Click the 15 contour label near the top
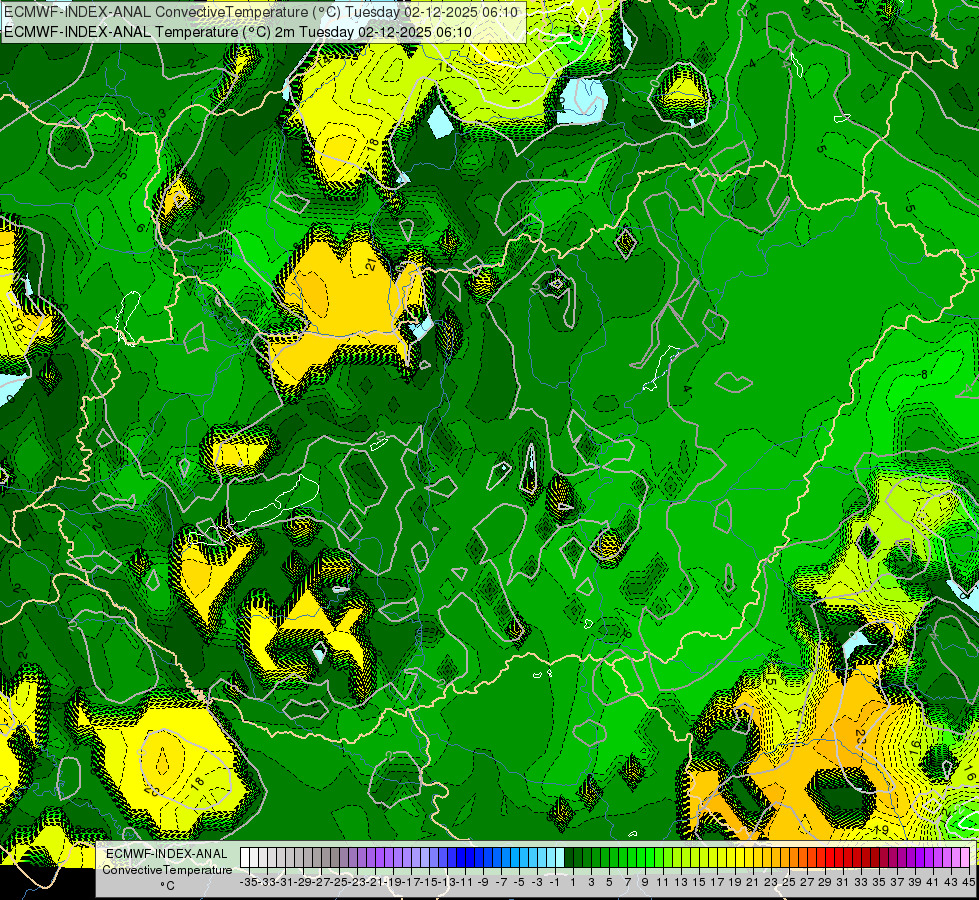Viewport: 979px width, 900px height. coord(445,67)
